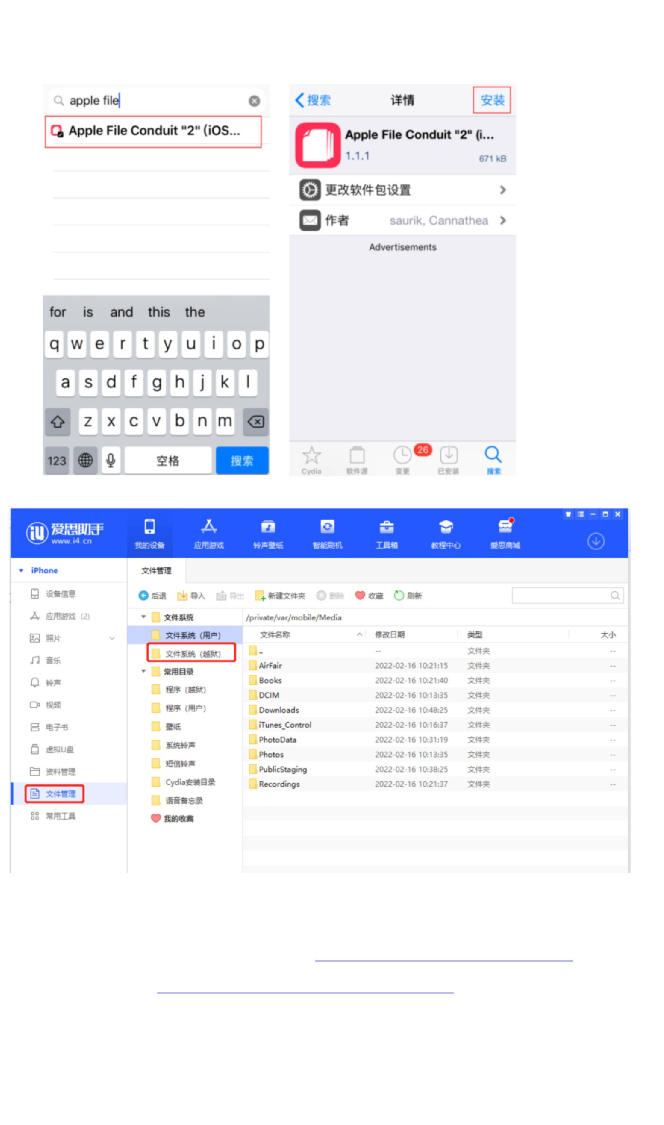Expand the 照片 photos sidebar chevron
Image resolution: width=664 pixels, height=1125 pixels.
click(112, 639)
